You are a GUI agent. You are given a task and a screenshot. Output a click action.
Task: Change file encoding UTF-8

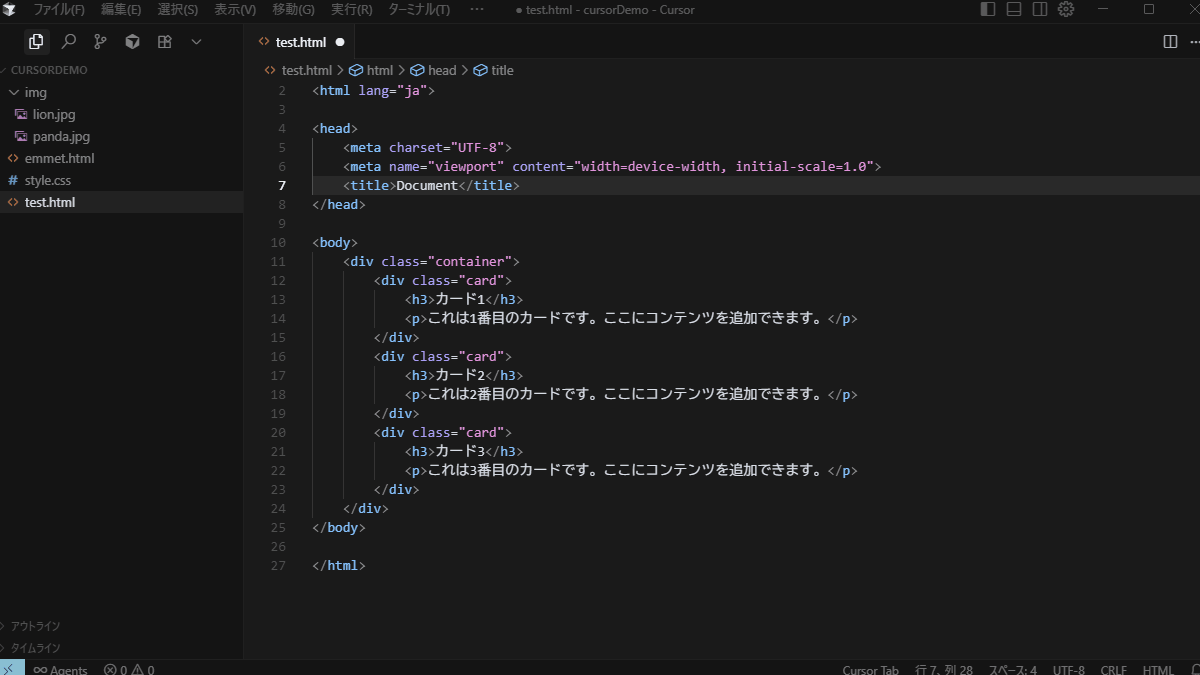point(1068,669)
